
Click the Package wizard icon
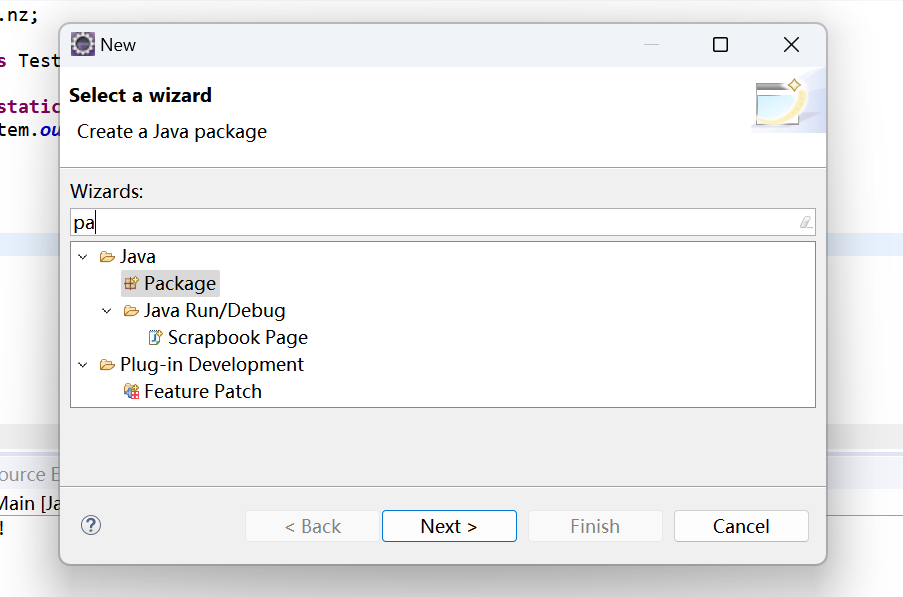[x=131, y=284]
